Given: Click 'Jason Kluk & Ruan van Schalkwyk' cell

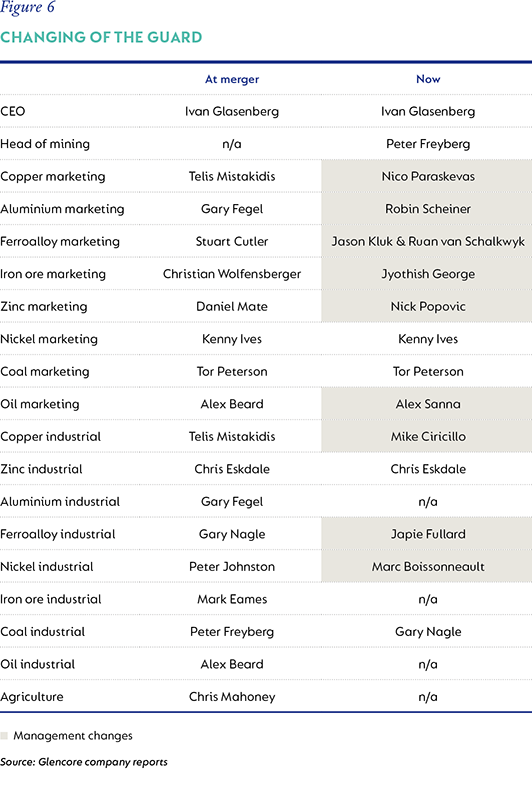Looking at the screenshot, I should click(x=428, y=241).
